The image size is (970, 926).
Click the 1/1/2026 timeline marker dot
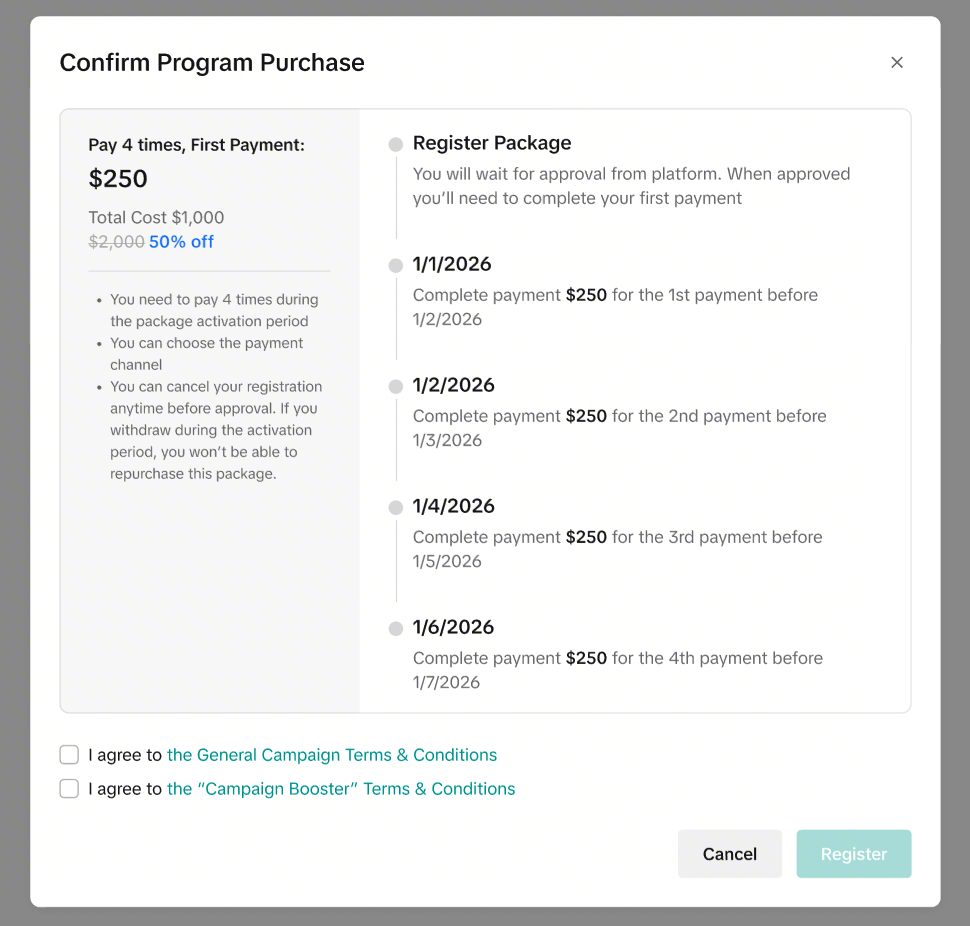(x=396, y=265)
